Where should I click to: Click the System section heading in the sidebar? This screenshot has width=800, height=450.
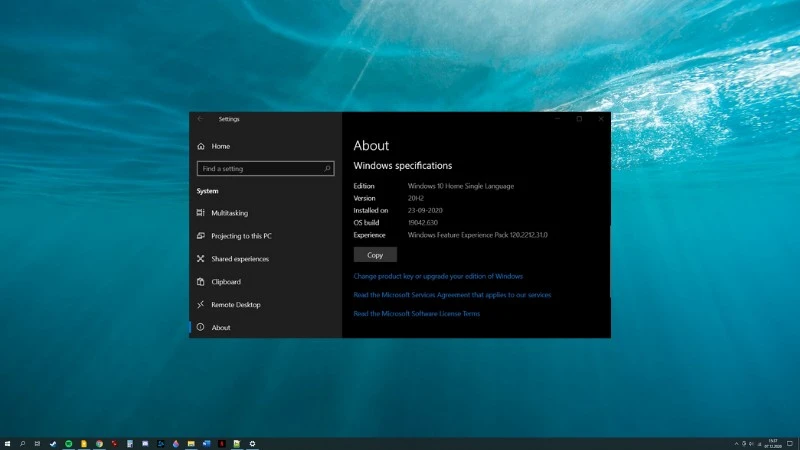click(207, 191)
